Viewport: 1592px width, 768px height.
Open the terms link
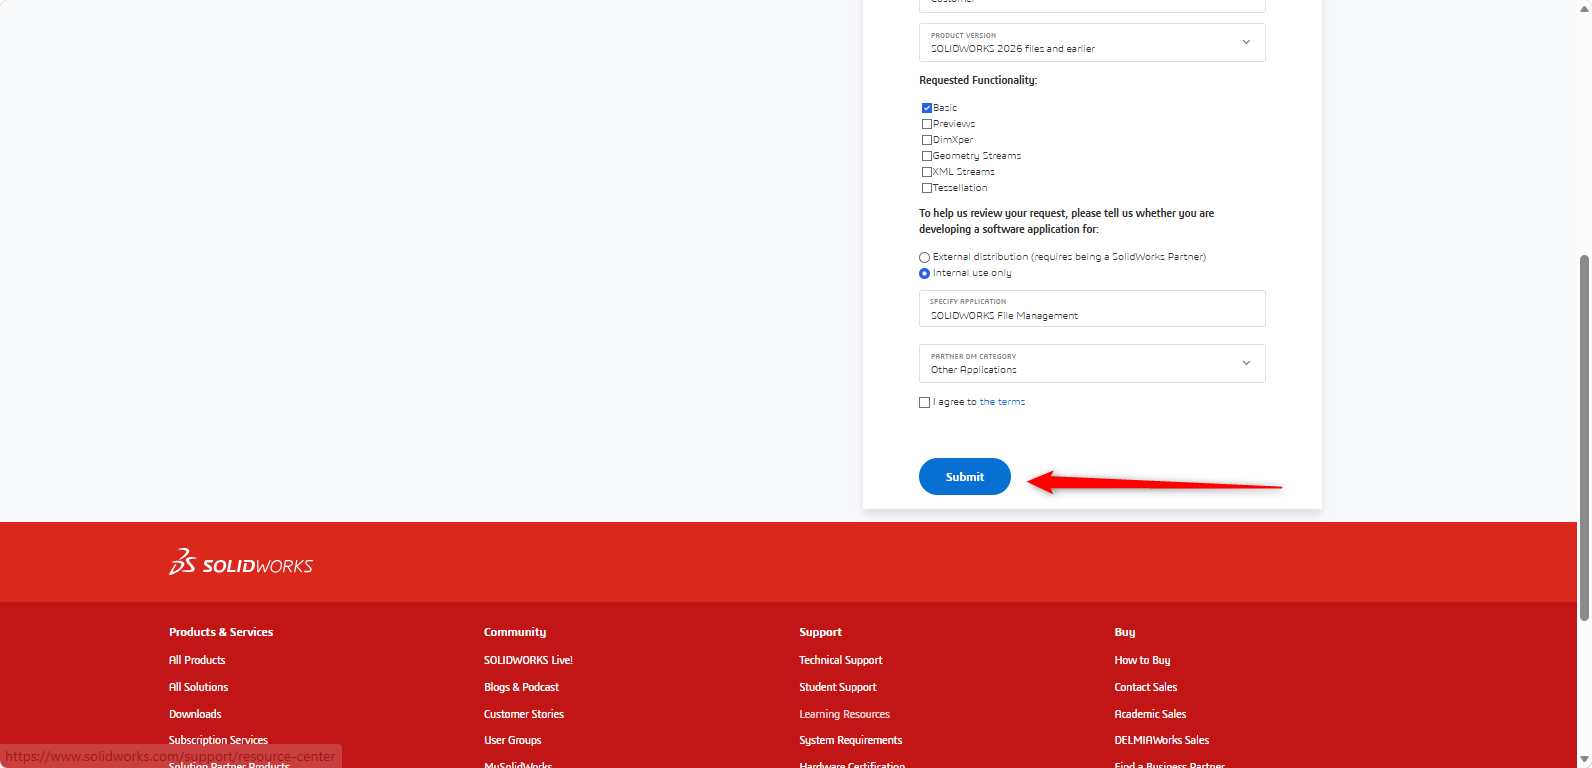click(x=1002, y=402)
